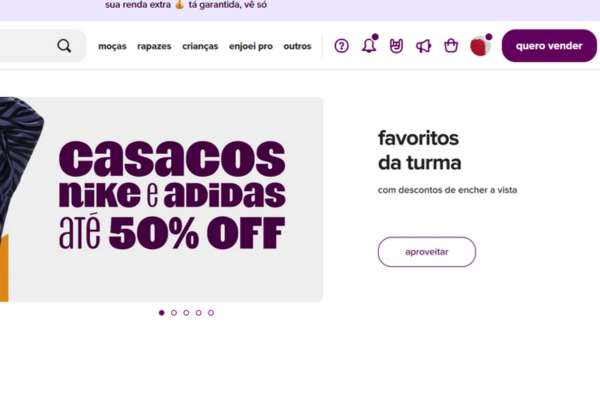Viewport: 600px width, 400px height.
Task: Select the second carousel dot
Action: [174, 313]
